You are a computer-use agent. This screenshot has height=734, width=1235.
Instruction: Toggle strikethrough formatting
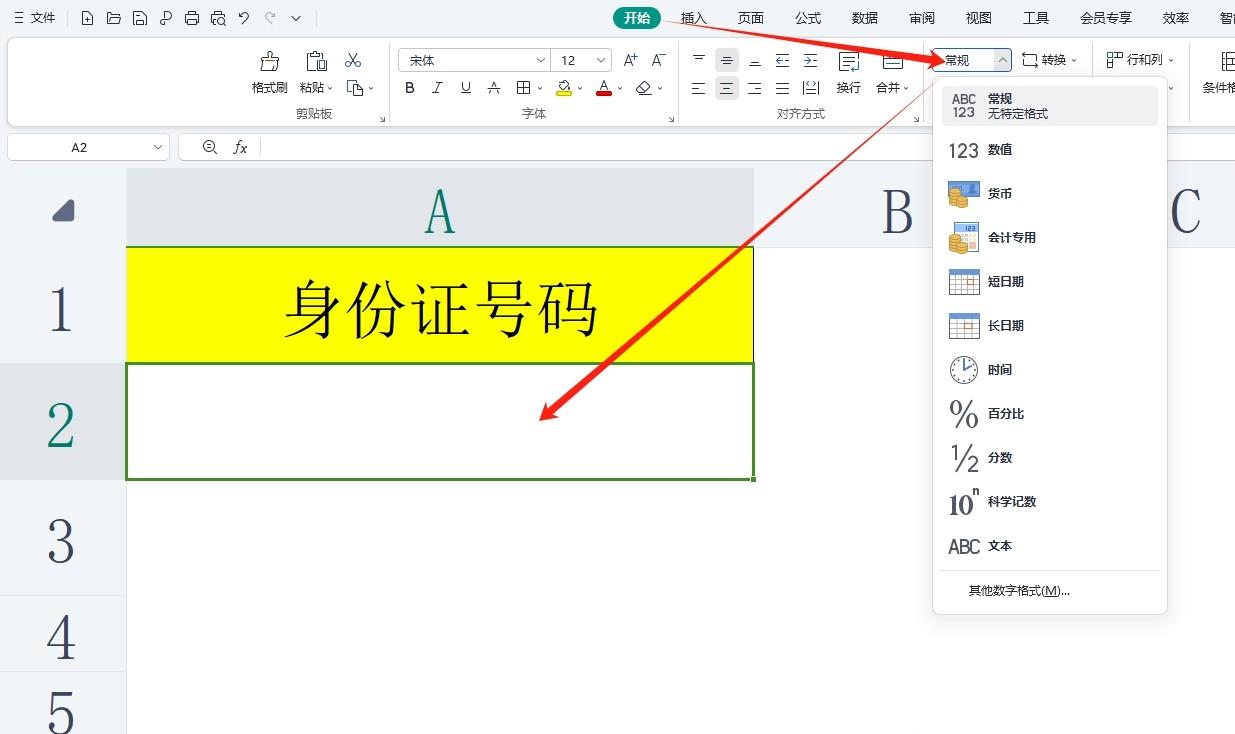(493, 88)
